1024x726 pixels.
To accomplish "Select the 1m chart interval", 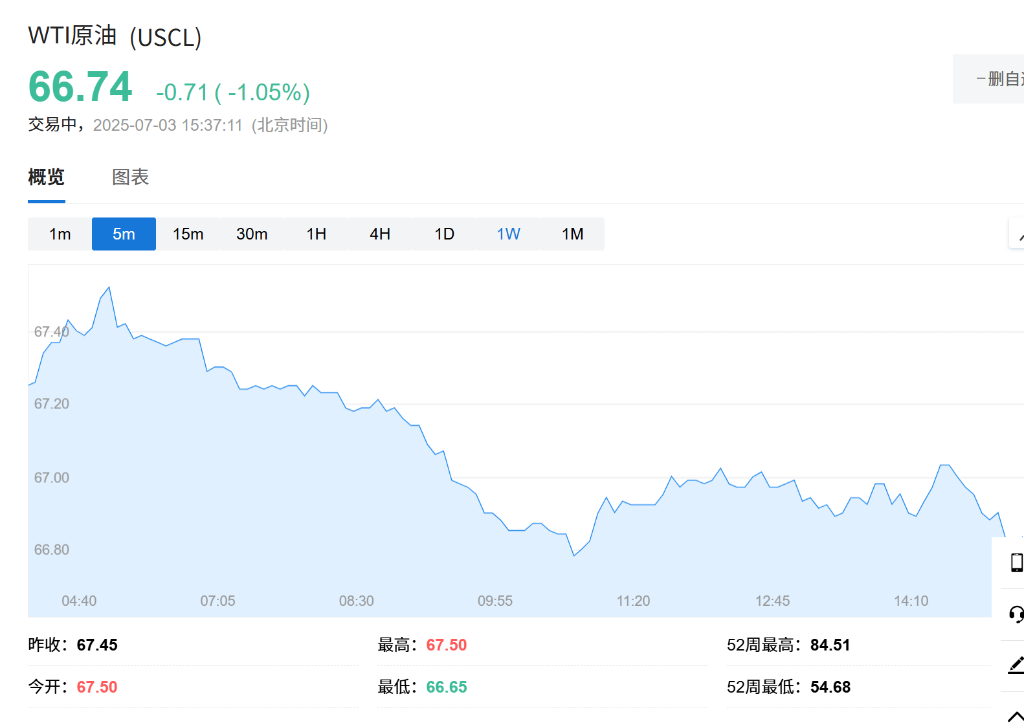I will 60,234.
